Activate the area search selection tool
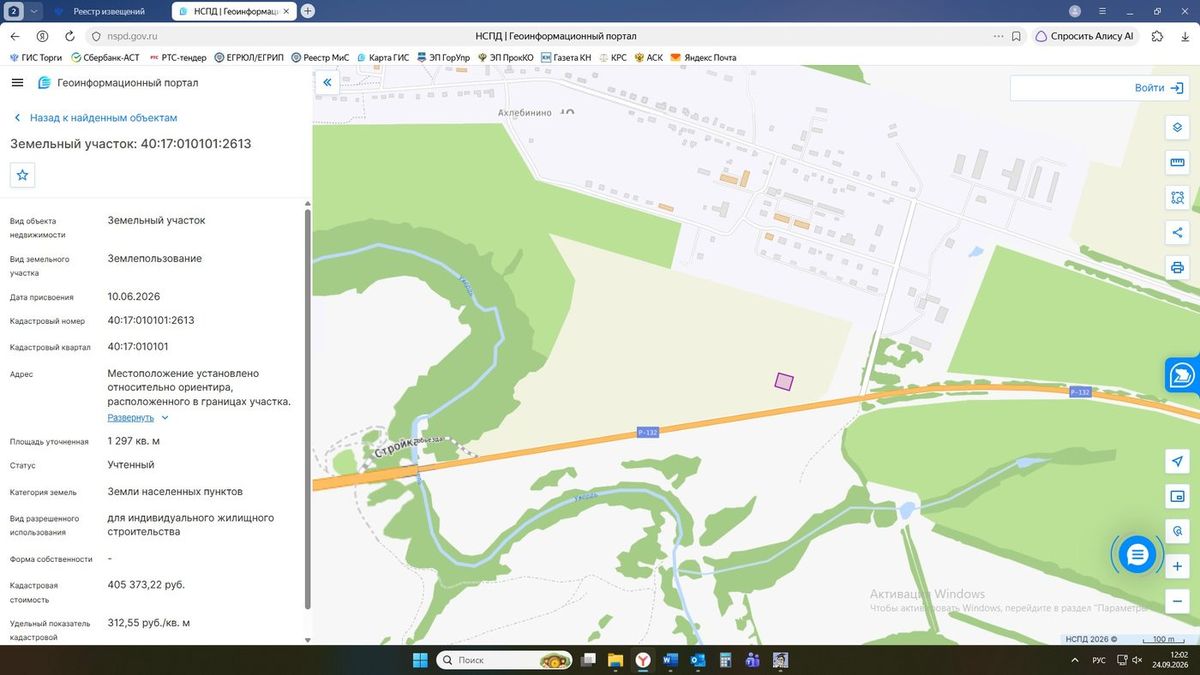Image resolution: width=1200 pixels, height=675 pixels. pos(1177,198)
